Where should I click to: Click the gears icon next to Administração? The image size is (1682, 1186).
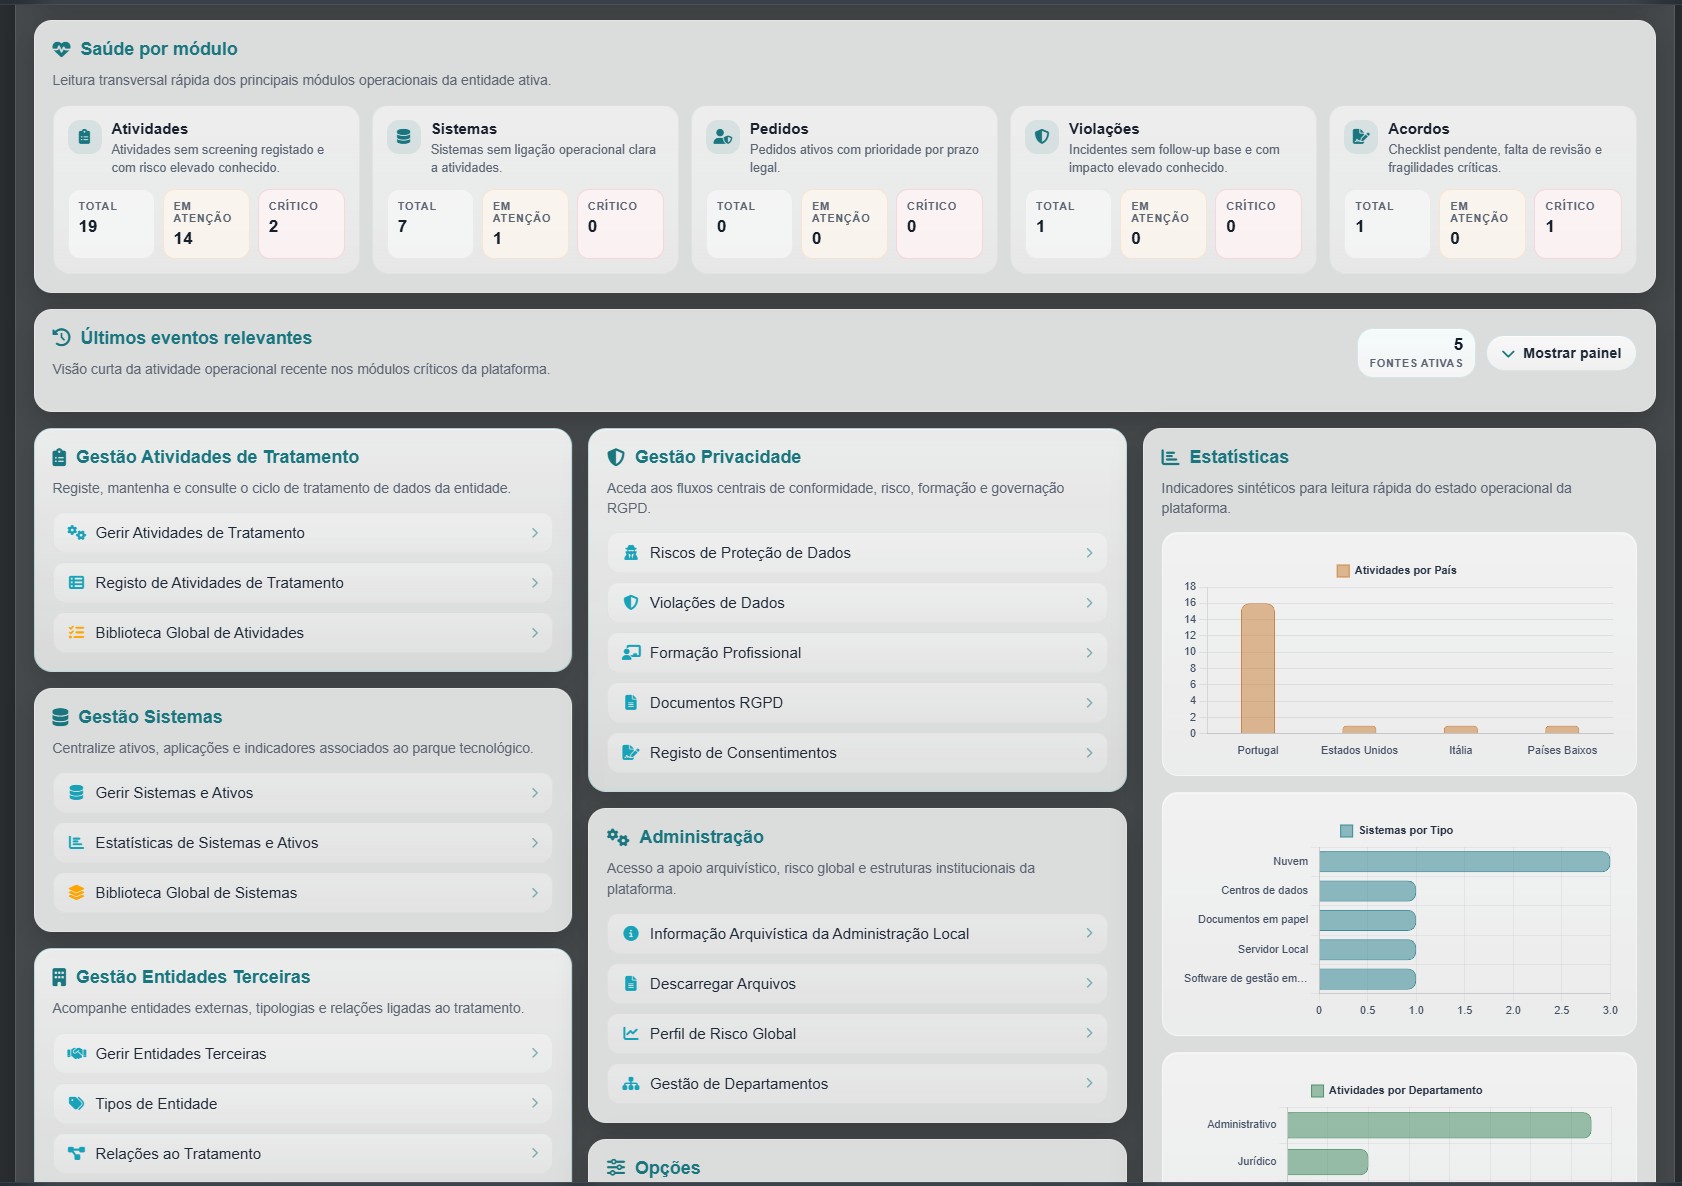coord(618,837)
